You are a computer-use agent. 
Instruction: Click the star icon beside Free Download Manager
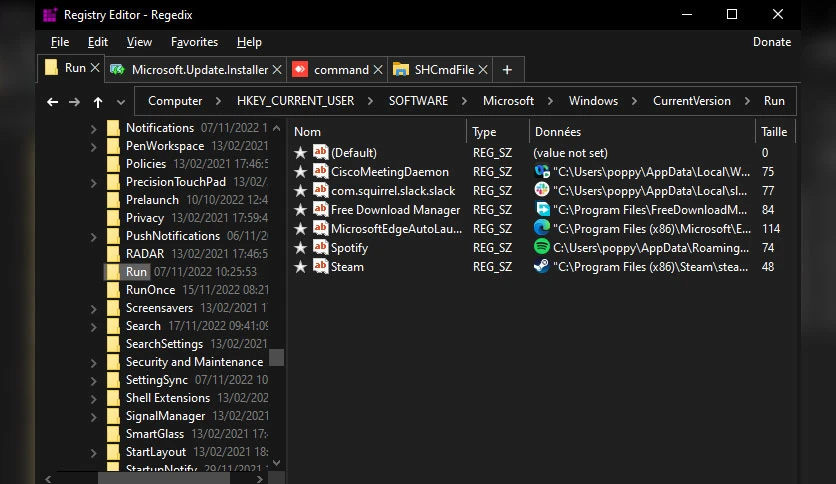300,209
